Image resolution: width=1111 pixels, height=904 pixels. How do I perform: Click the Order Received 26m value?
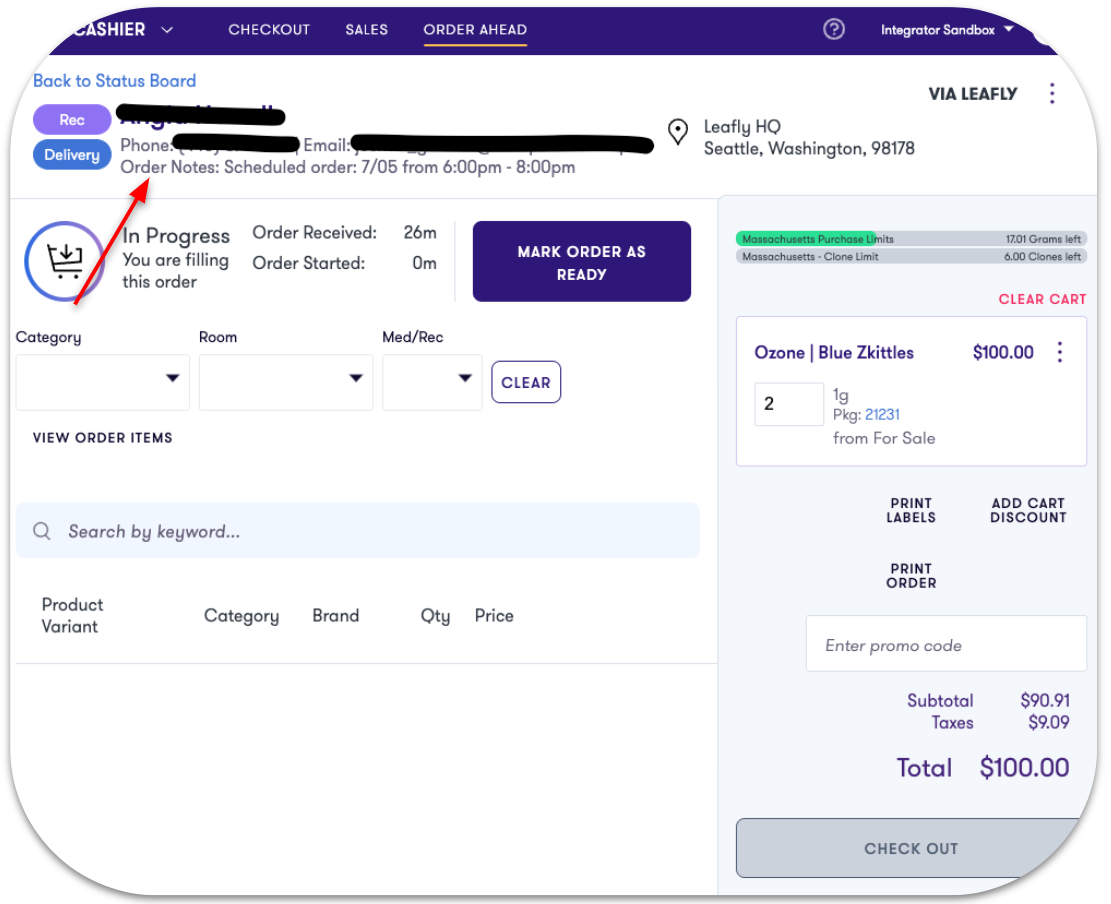coord(420,232)
